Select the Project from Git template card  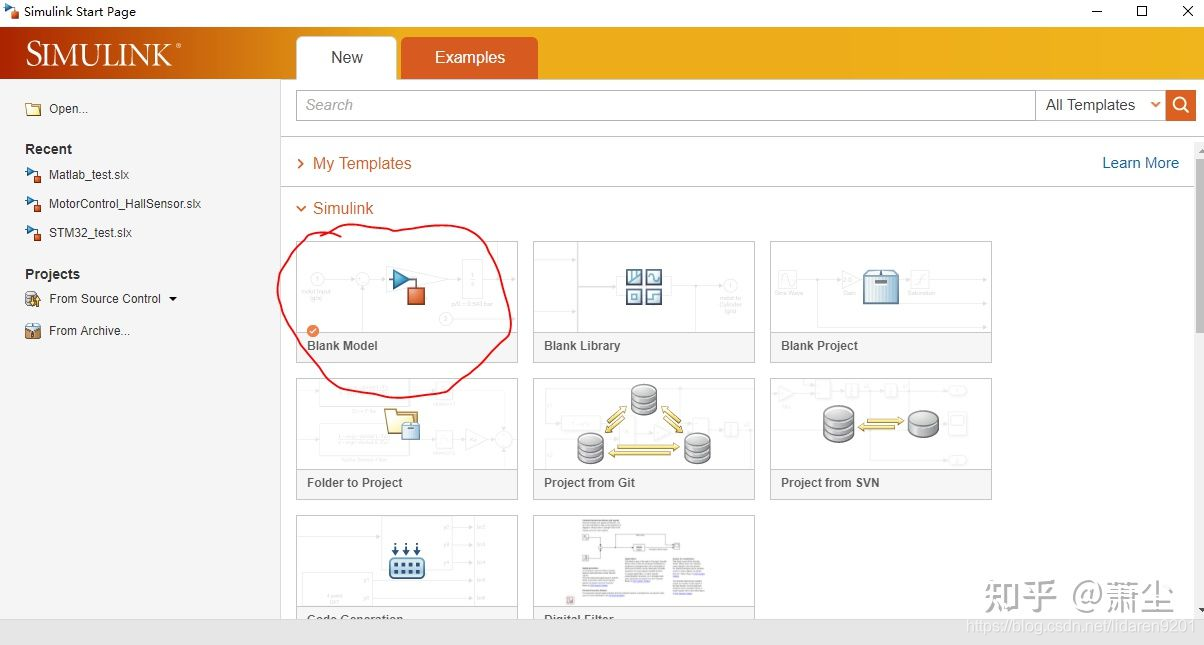[644, 438]
